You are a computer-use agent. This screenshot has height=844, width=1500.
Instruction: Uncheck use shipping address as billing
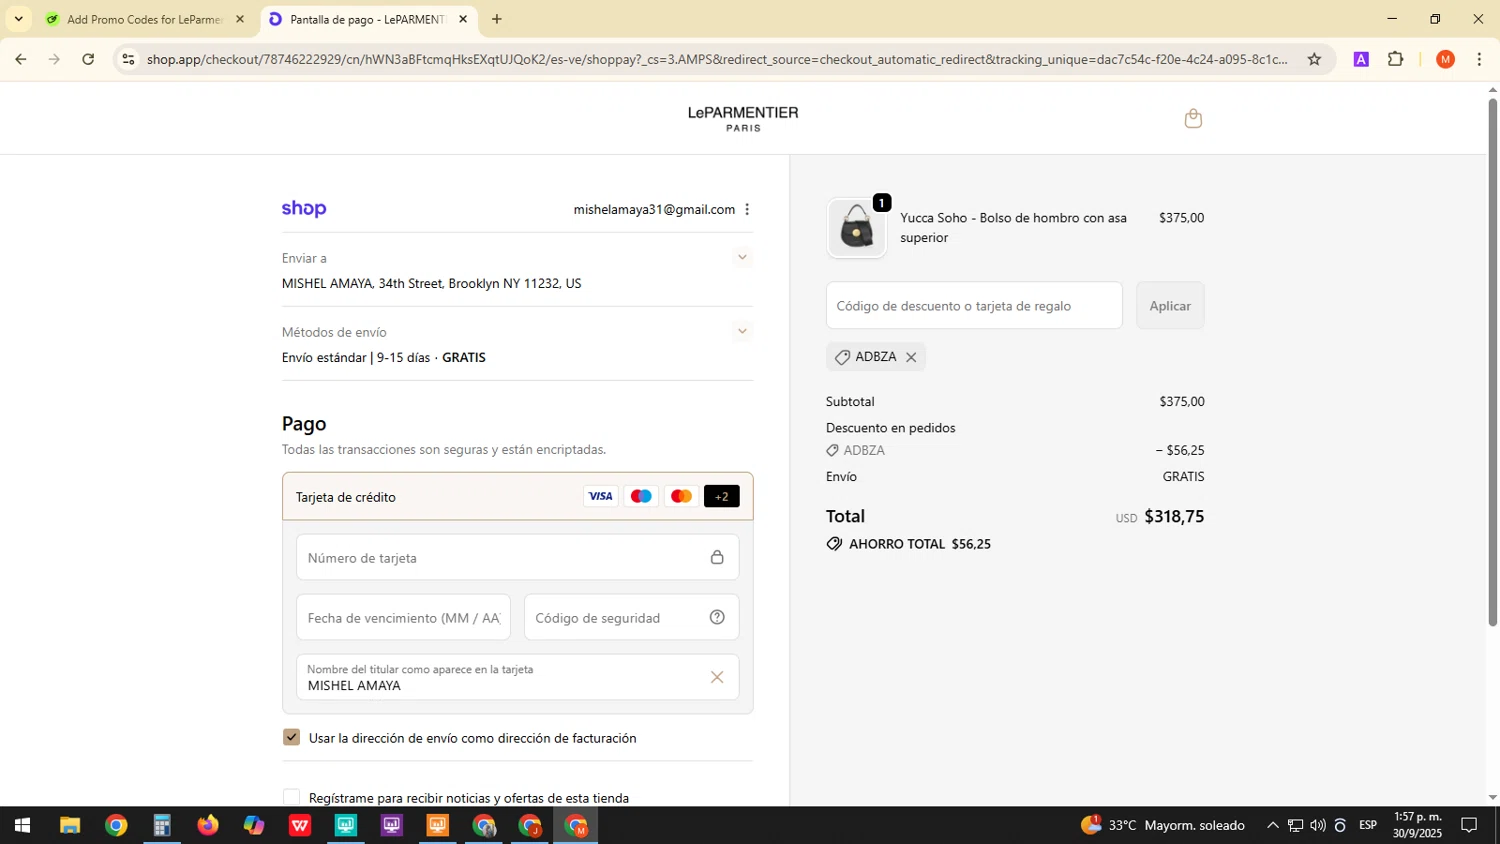[291, 737]
